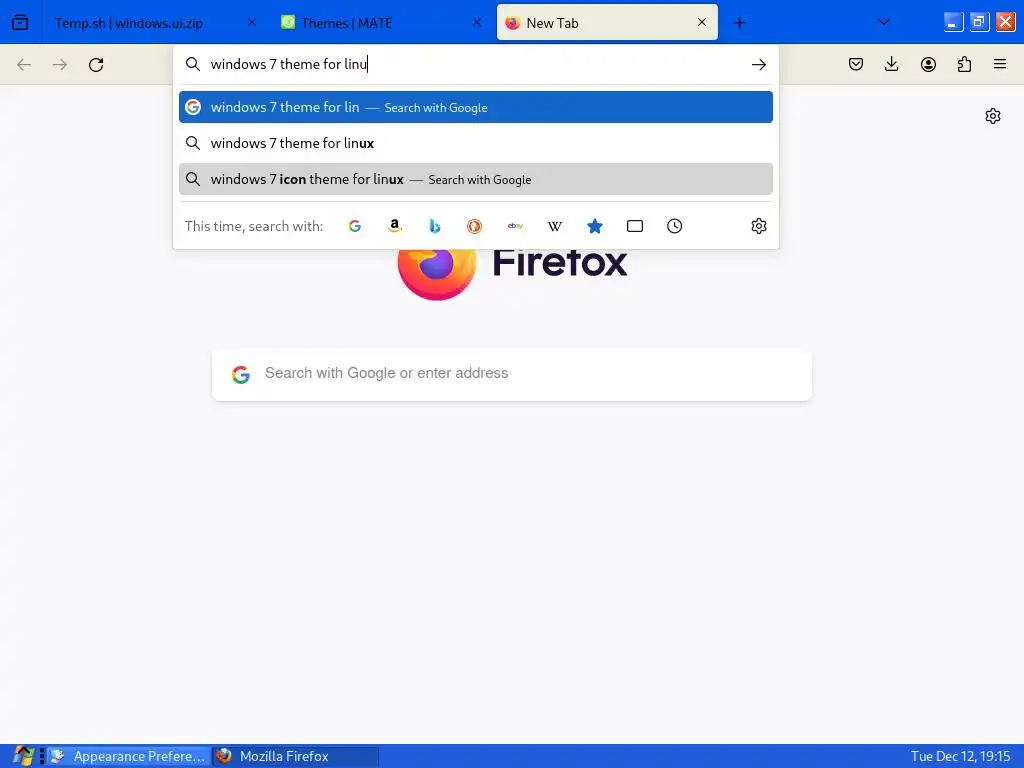Go back one page

coord(24,64)
